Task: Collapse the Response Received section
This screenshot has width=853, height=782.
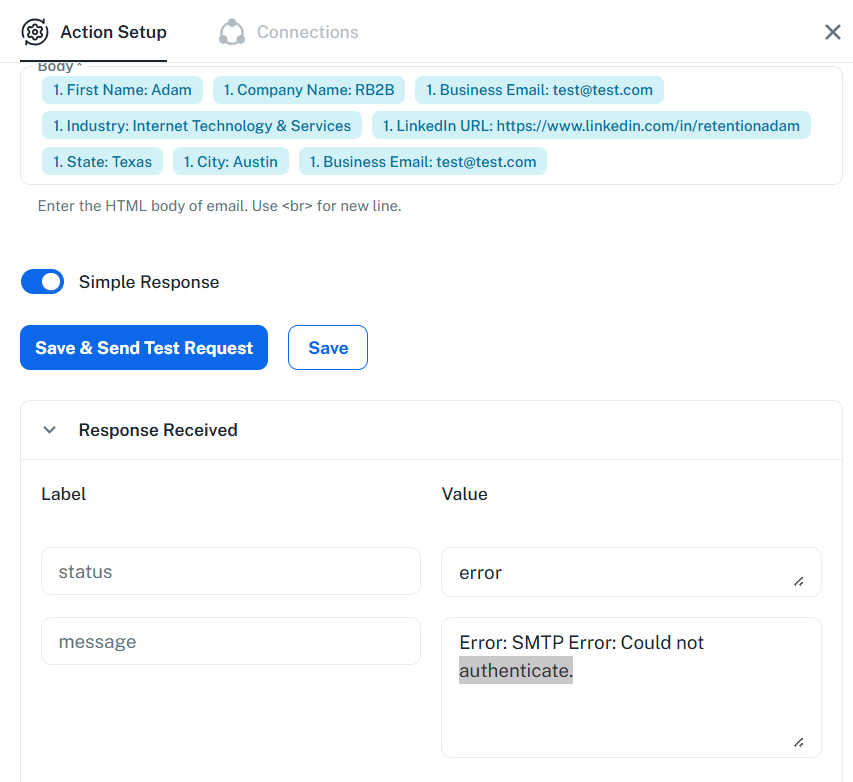Action: (49, 430)
